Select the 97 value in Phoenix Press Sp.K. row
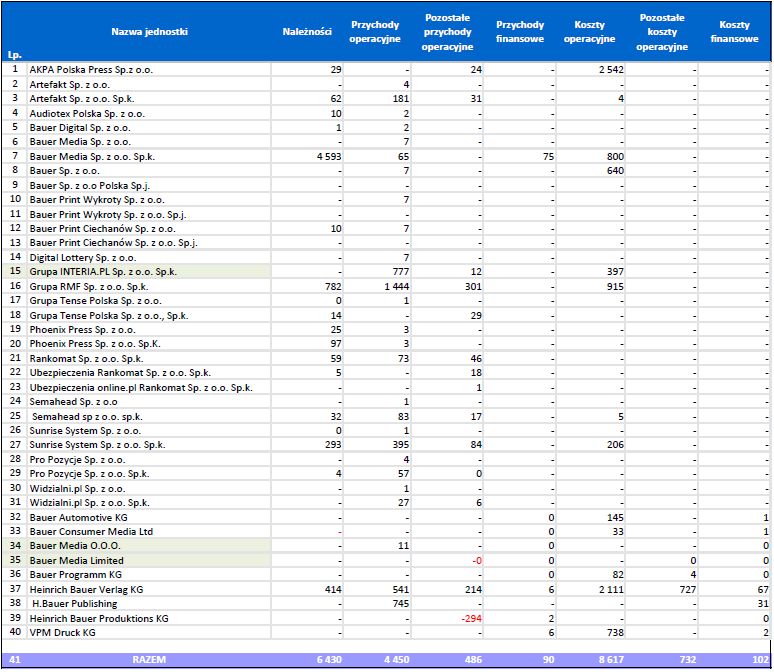The height and width of the screenshot is (672, 774). (336, 344)
